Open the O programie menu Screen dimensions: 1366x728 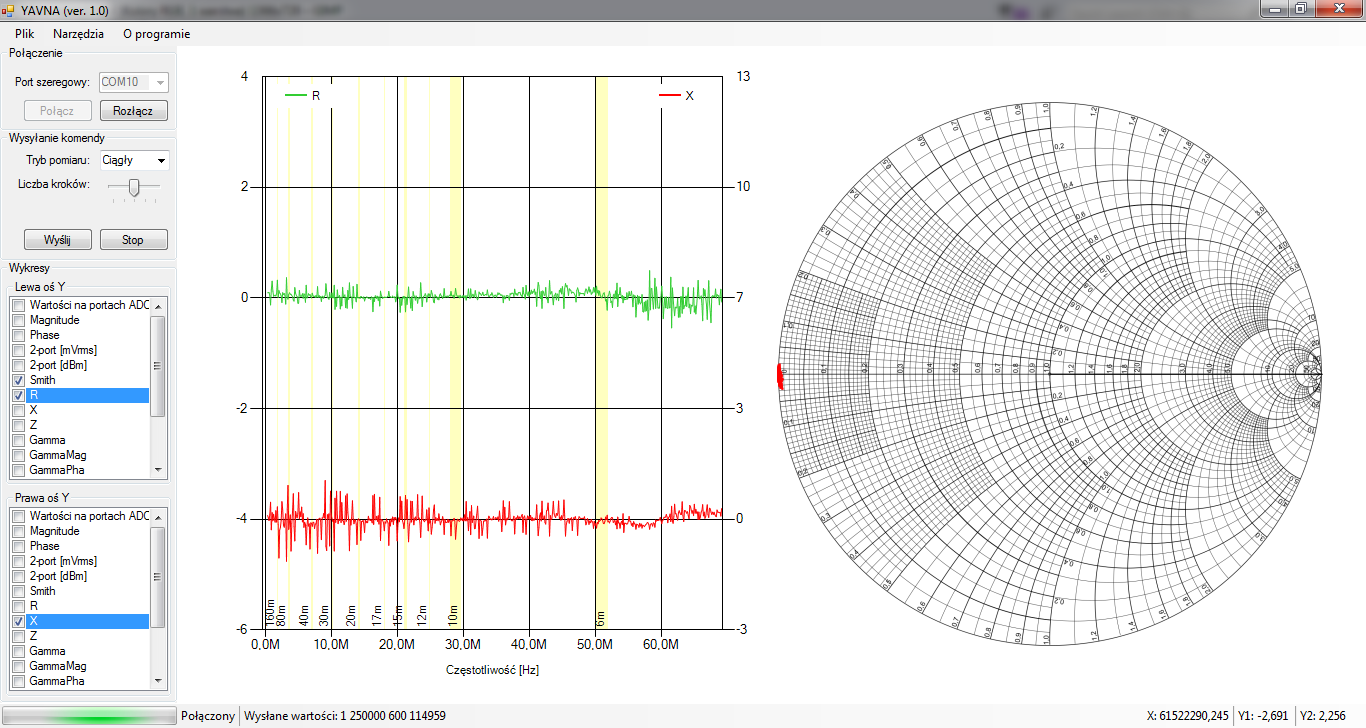pyautogui.click(x=156, y=34)
